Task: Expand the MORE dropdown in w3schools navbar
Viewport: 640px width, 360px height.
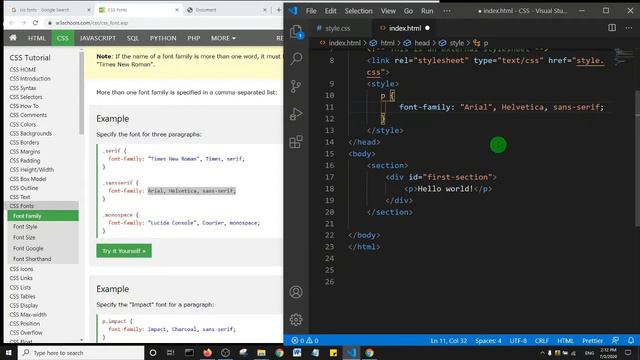Action: 223,38
